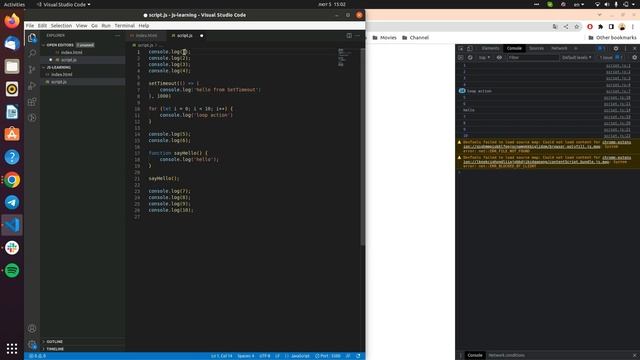Toggle live expression eye icon in Console
Viewport: 640px width, 360px height.
499,58
